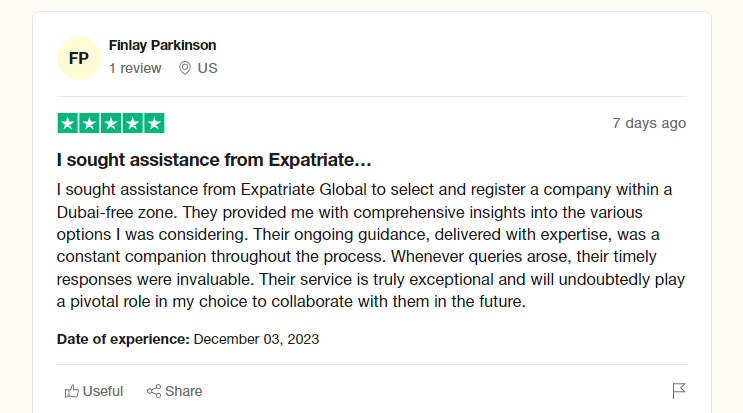Click the thumbs-up icon next to Useful

tap(72, 391)
